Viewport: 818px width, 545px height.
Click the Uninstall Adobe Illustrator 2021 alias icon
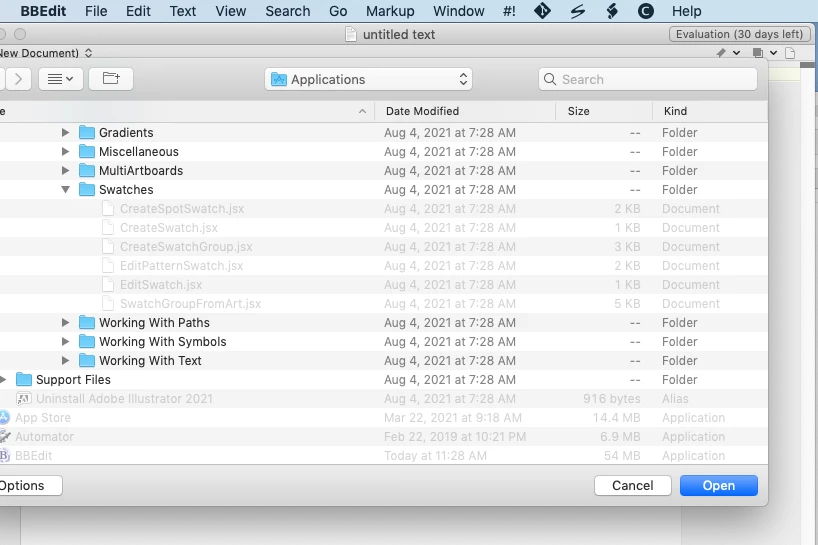click(23, 399)
